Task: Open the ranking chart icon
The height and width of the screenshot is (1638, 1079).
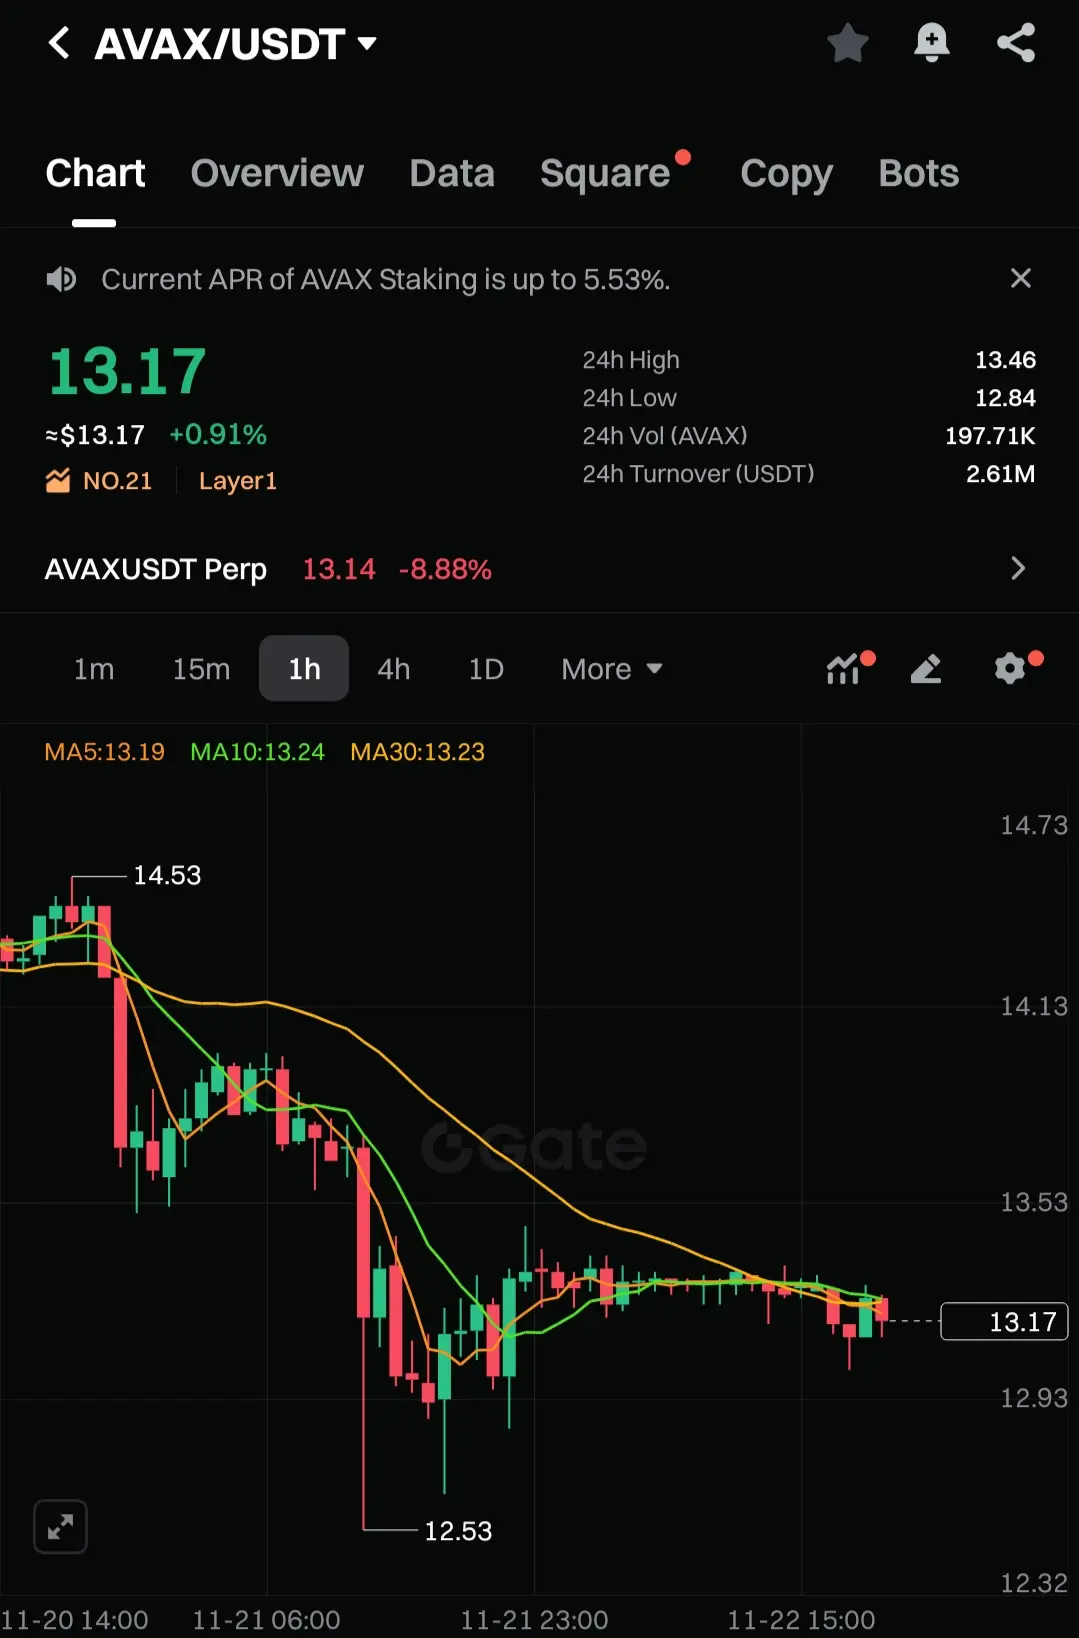Action: pyautogui.click(x=58, y=480)
